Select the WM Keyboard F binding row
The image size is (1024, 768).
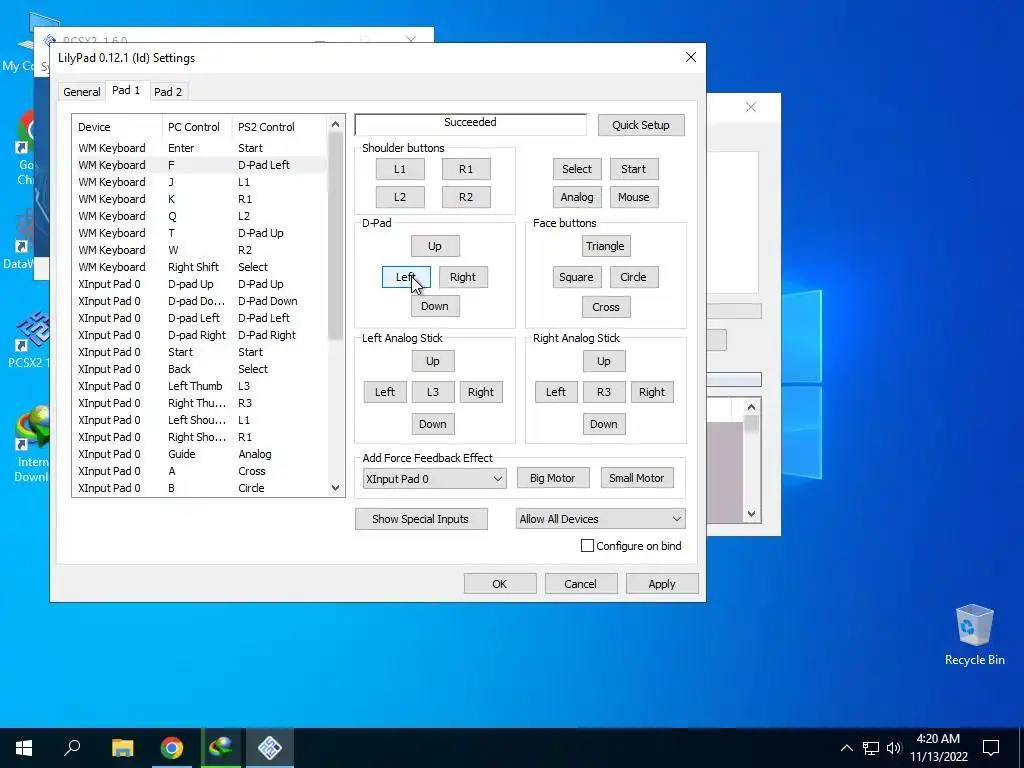199,165
